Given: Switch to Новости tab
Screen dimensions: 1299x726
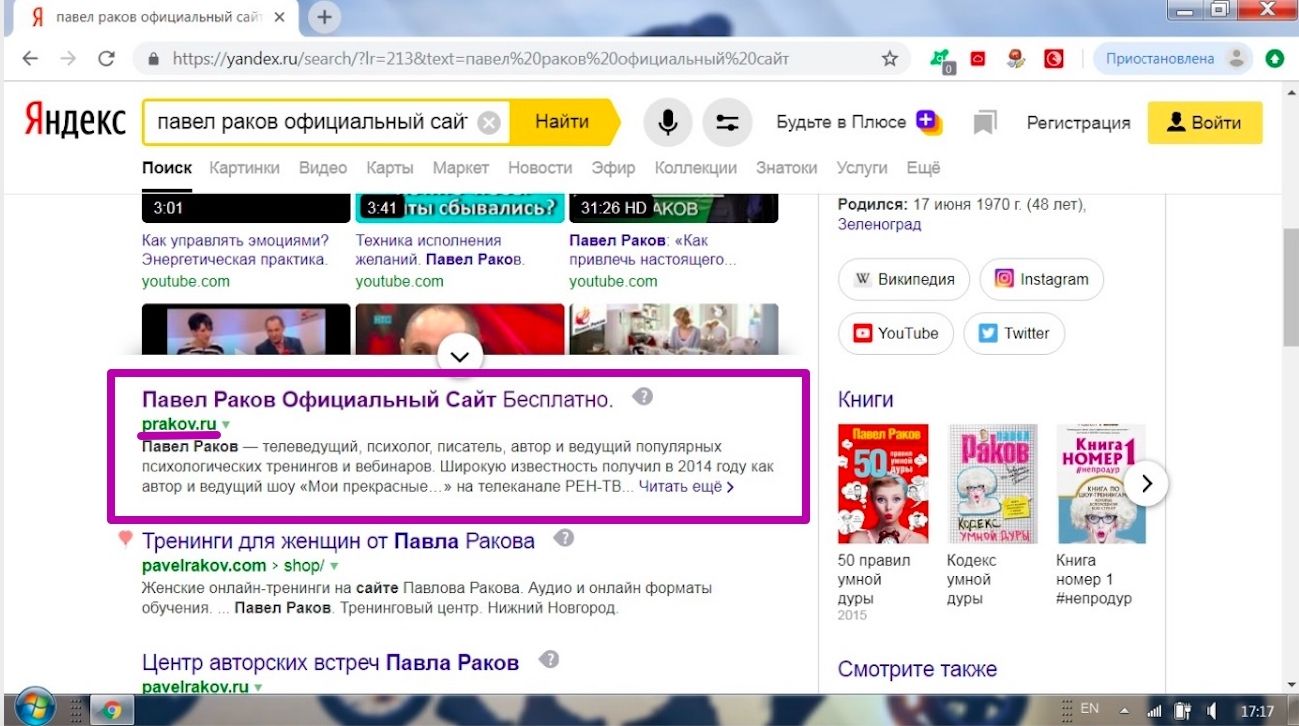Looking at the screenshot, I should pos(540,168).
